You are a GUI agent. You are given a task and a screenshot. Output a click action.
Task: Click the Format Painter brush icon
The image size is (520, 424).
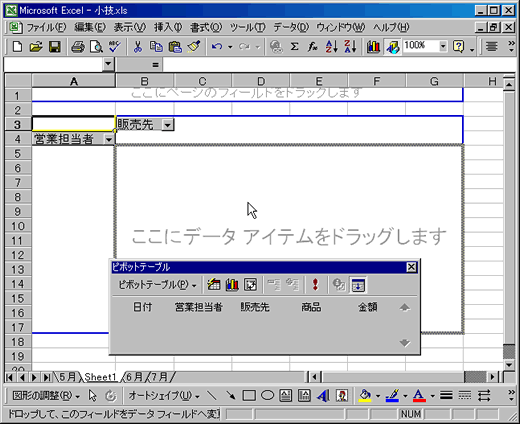[x=194, y=47]
